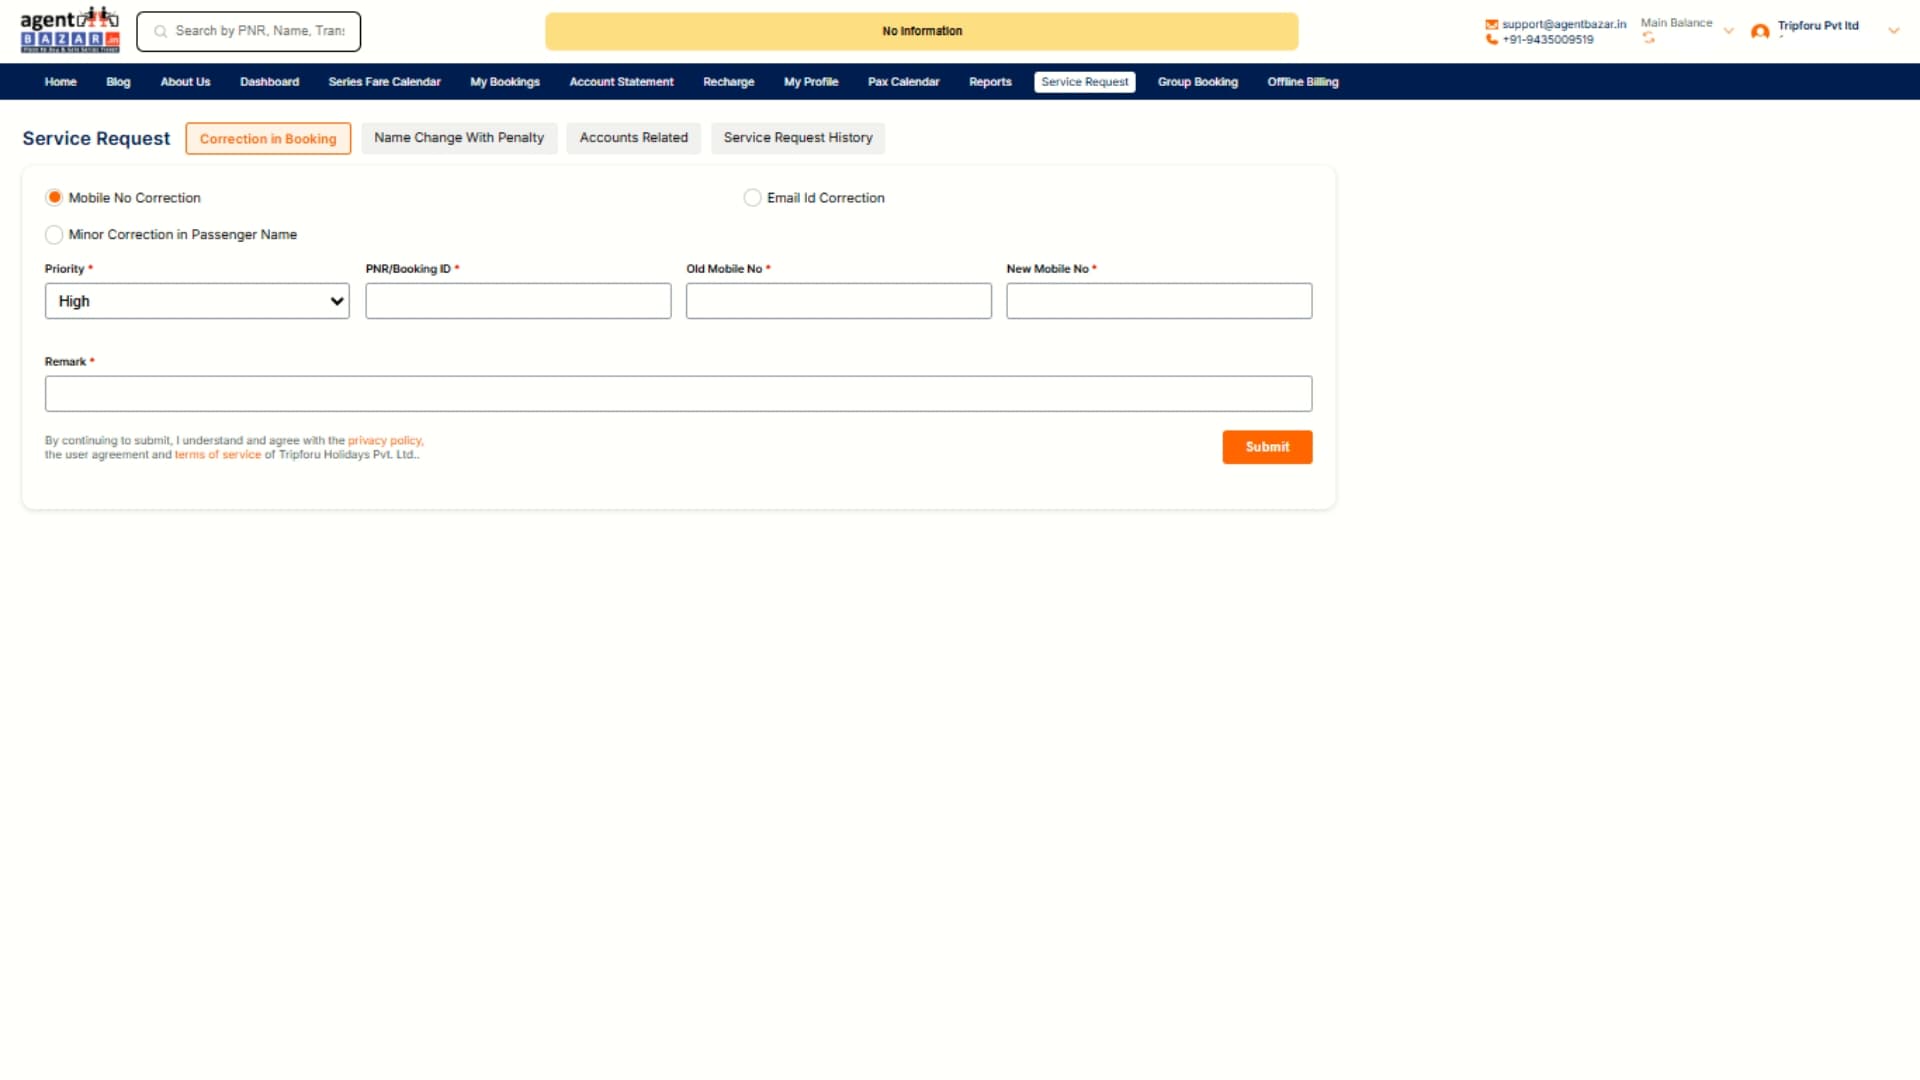Image resolution: width=1920 pixels, height=1080 pixels.
Task: Focus the Remark field
Action: pyautogui.click(x=678, y=394)
